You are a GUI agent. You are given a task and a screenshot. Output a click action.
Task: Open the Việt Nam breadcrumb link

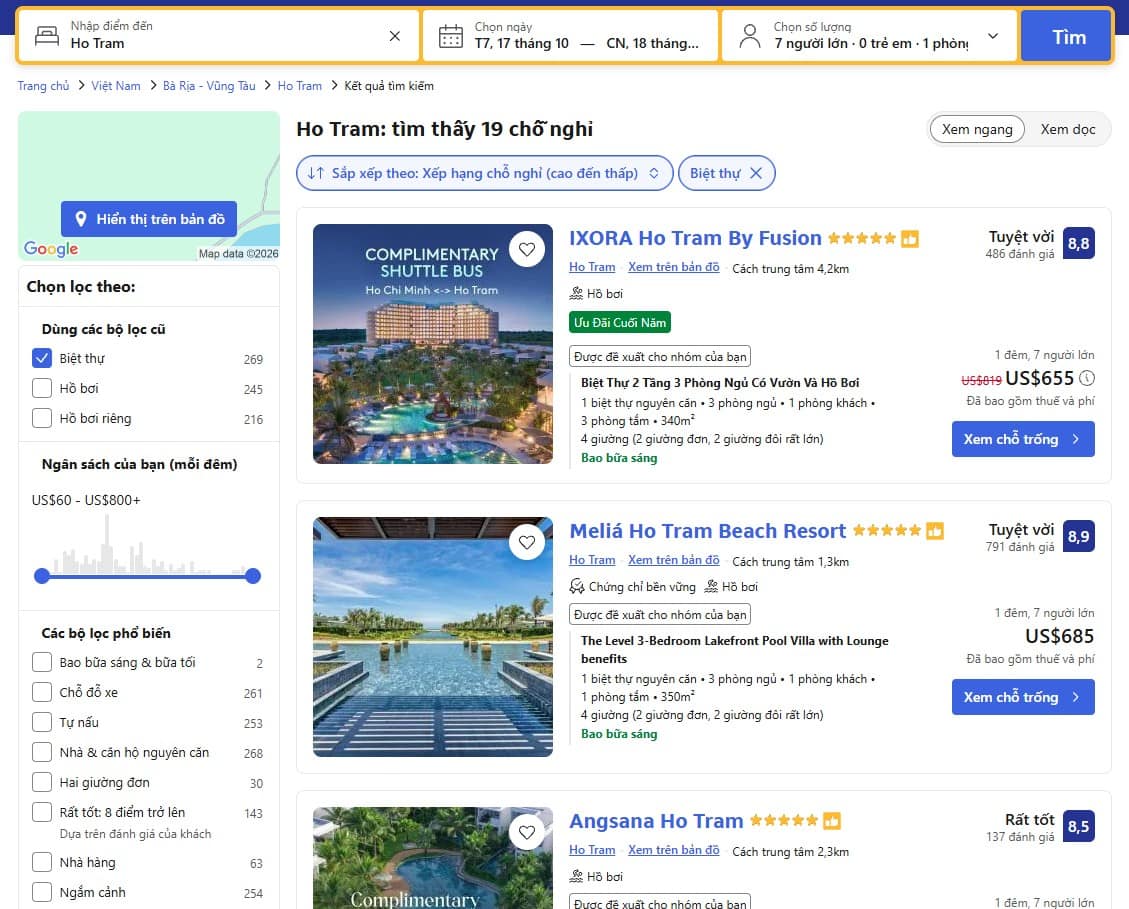[x=116, y=86]
